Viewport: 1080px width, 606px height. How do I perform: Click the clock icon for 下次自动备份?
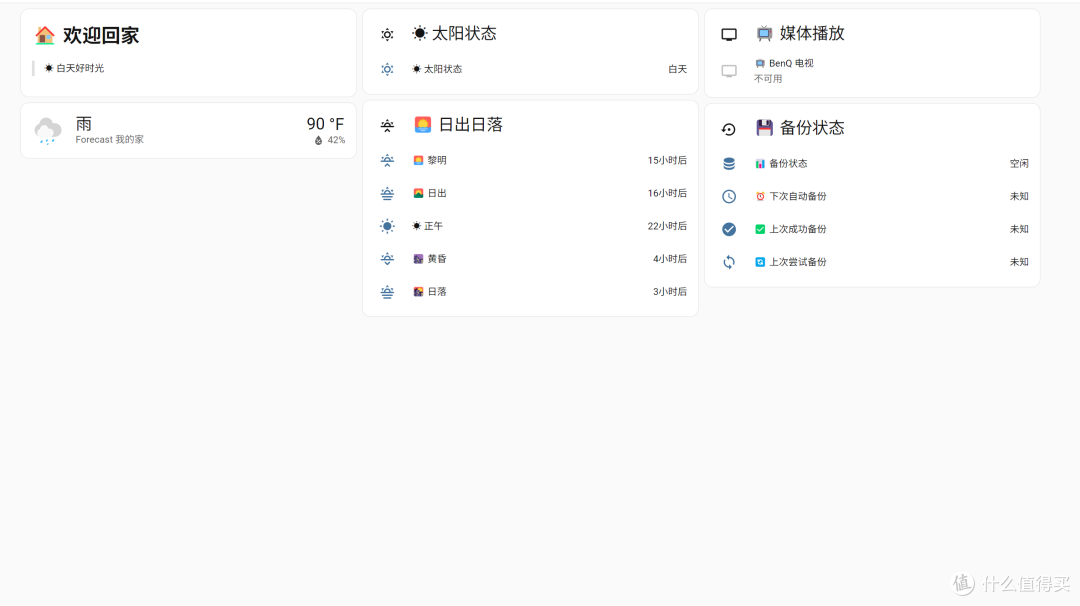pos(729,196)
